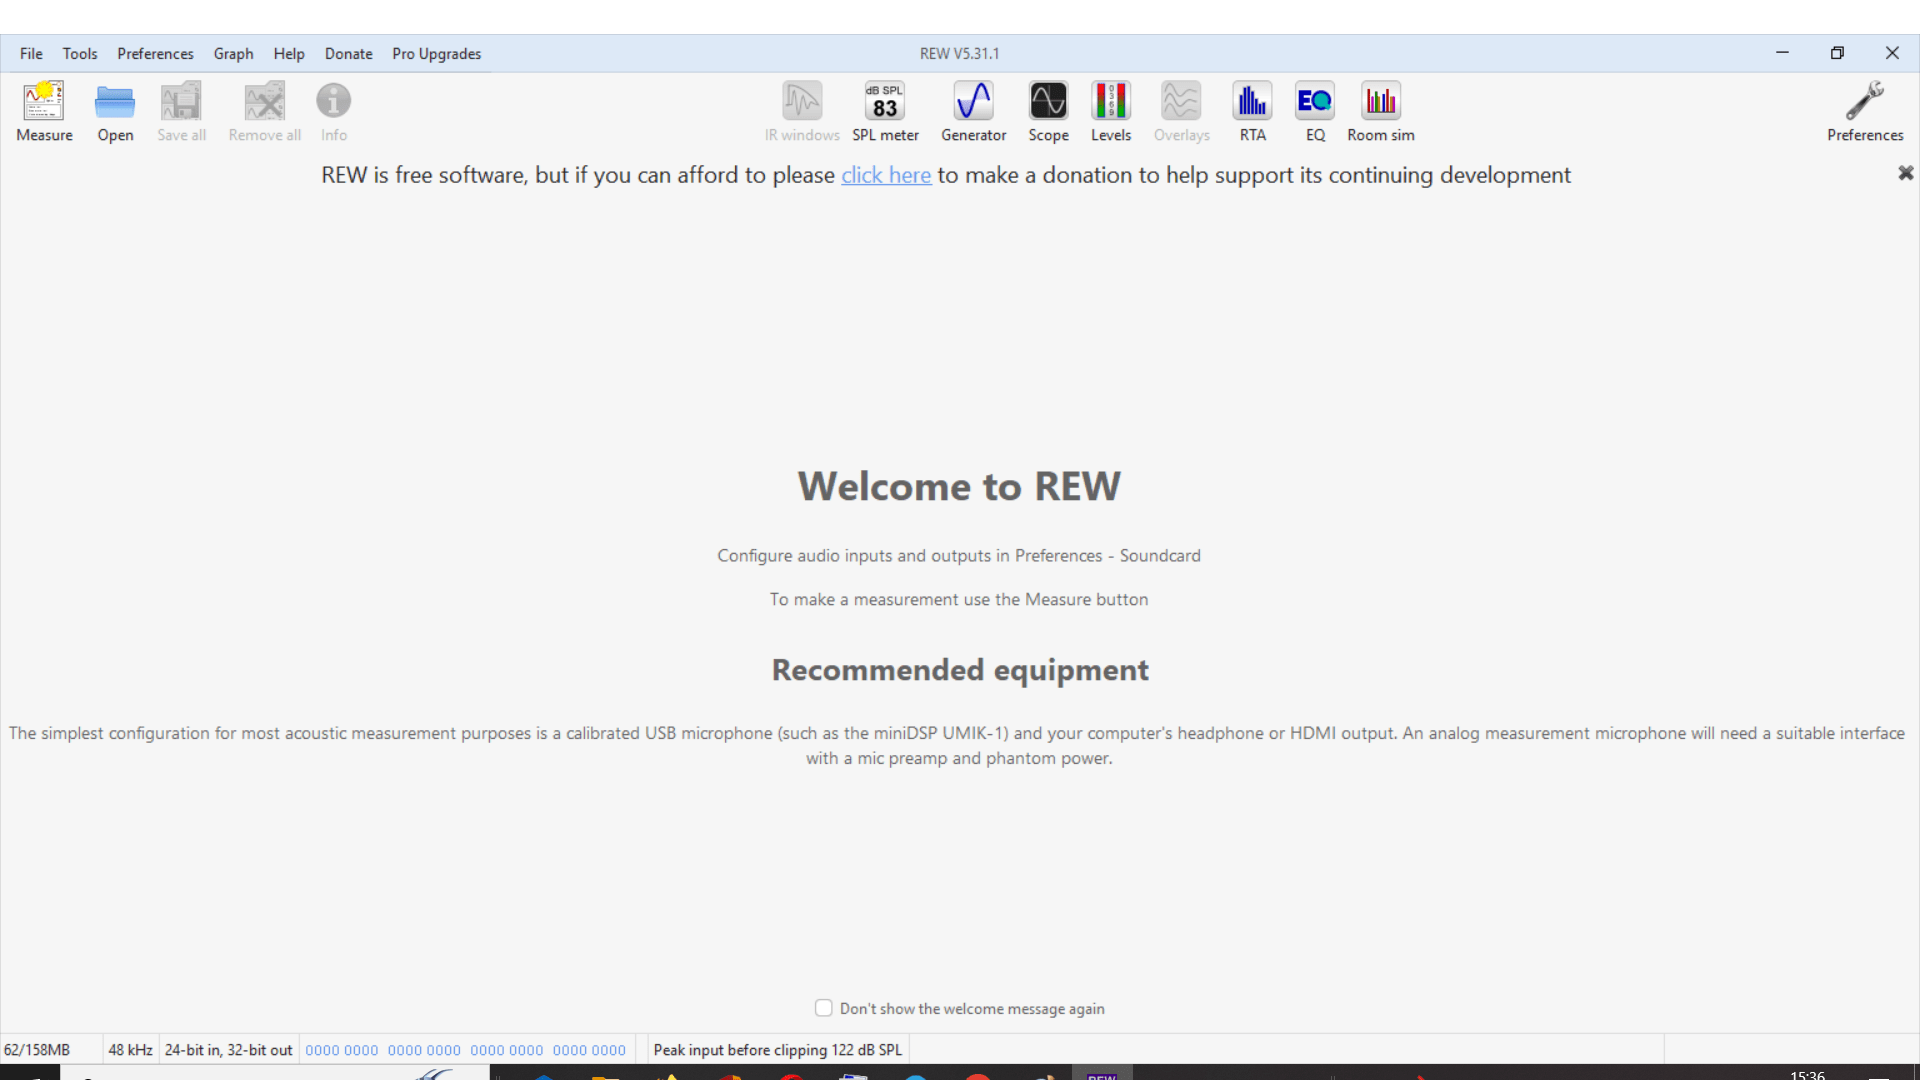
Task: Follow the 'click here' donation link
Action: click(x=886, y=175)
